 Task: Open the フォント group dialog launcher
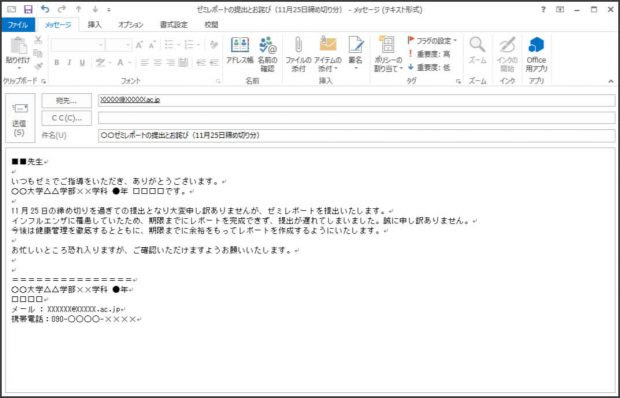pos(218,81)
